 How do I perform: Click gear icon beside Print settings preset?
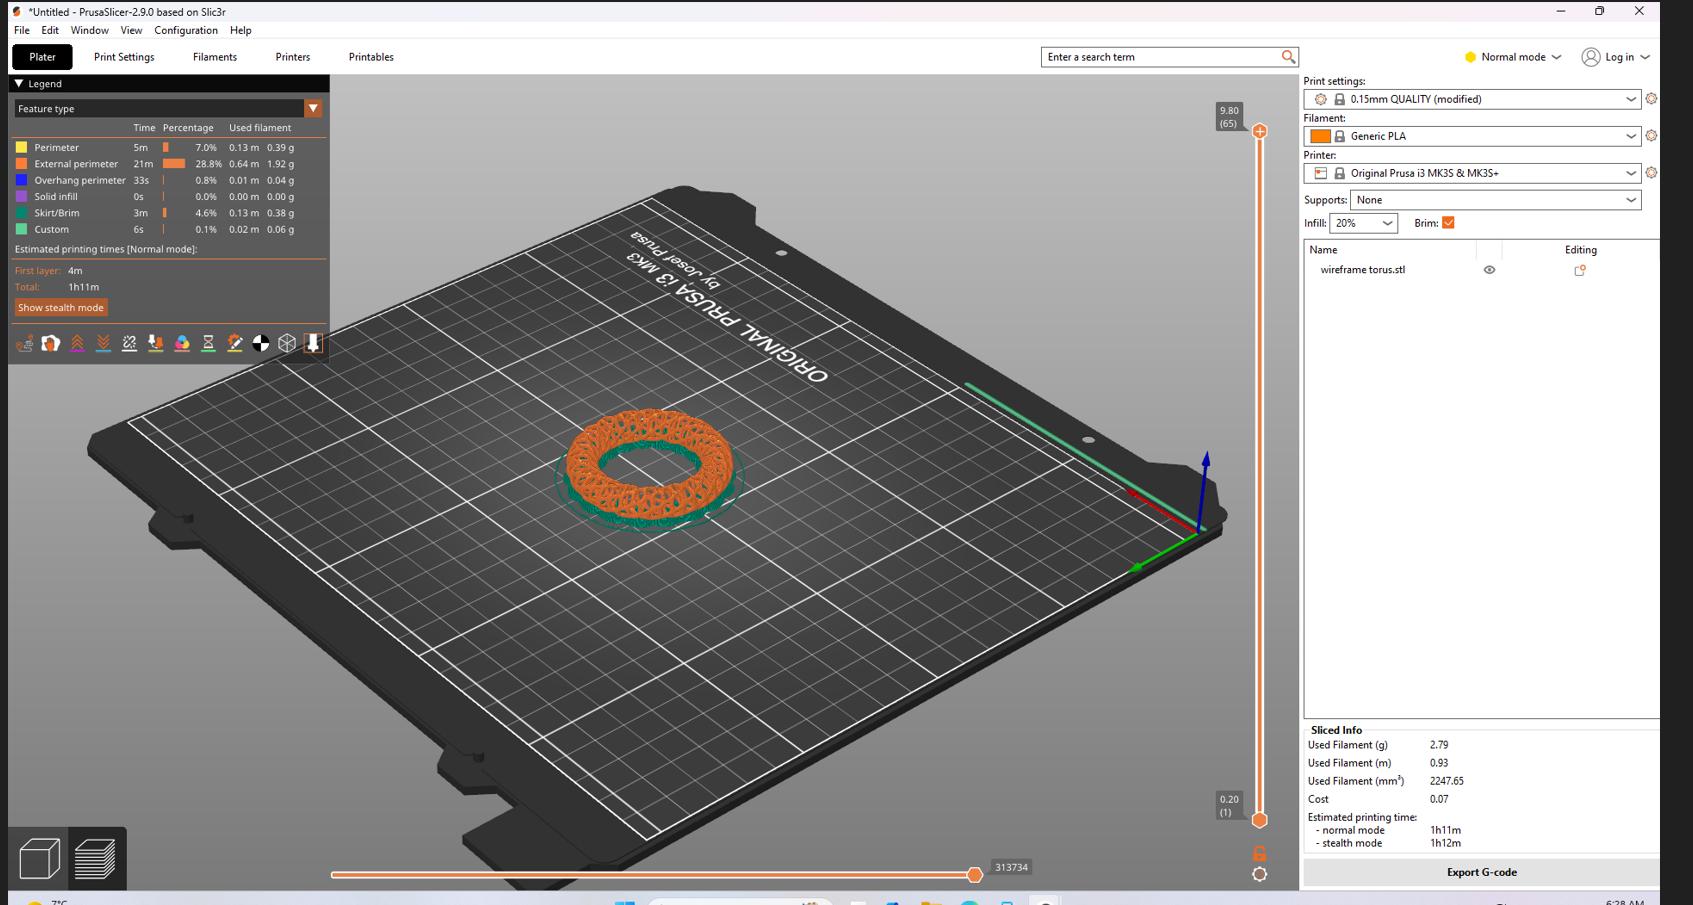coord(1651,99)
